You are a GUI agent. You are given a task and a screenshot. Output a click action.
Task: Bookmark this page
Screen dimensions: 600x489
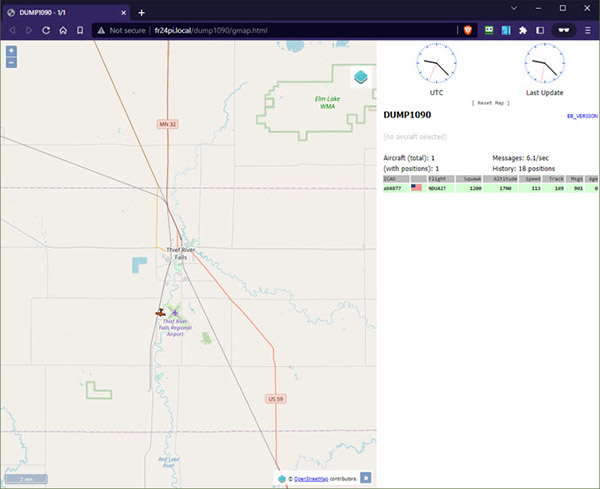coord(81,30)
